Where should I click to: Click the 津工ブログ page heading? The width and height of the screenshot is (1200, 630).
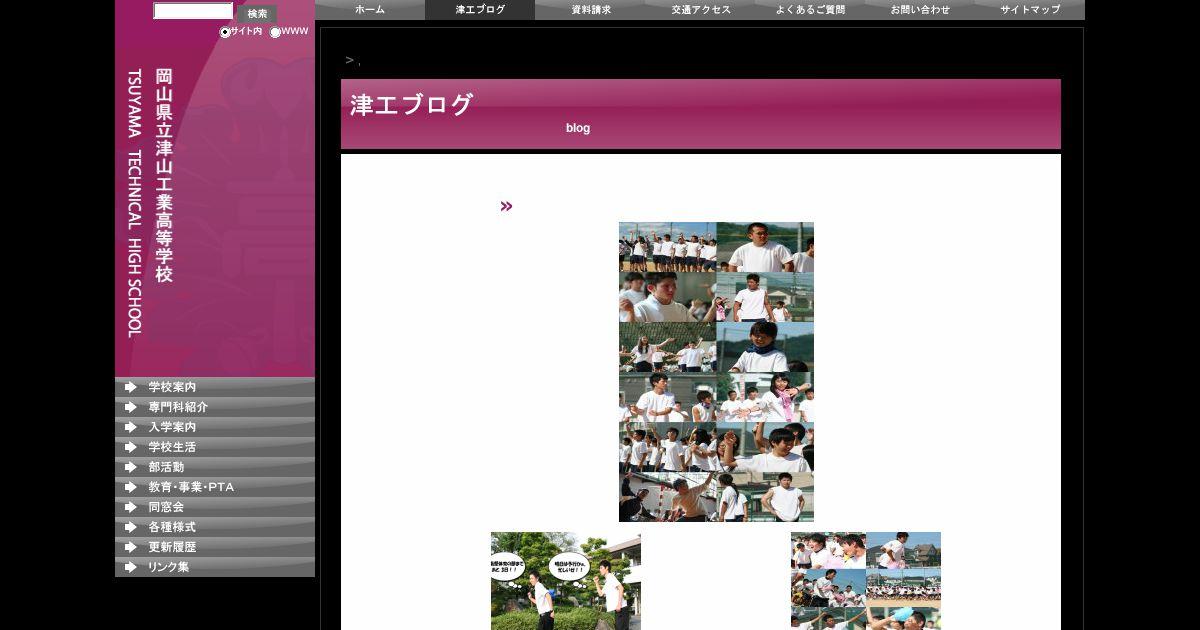tap(411, 105)
